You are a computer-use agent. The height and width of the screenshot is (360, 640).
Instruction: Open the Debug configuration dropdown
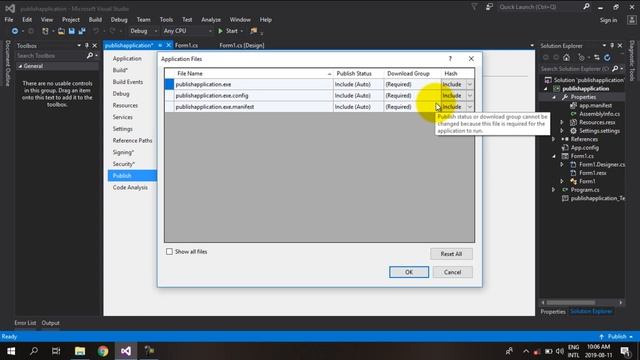pyautogui.click(x=144, y=31)
